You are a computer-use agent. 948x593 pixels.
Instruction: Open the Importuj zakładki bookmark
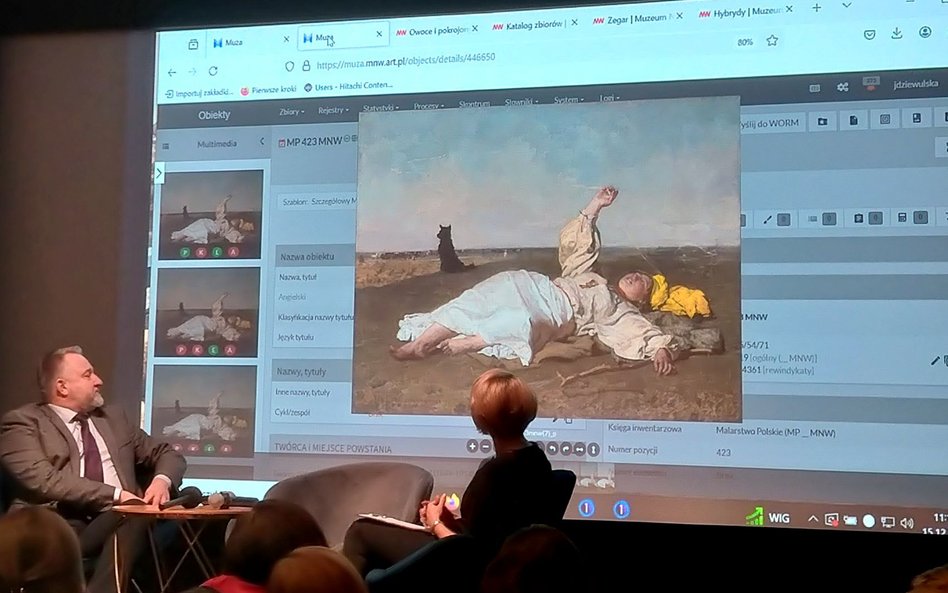199,93
